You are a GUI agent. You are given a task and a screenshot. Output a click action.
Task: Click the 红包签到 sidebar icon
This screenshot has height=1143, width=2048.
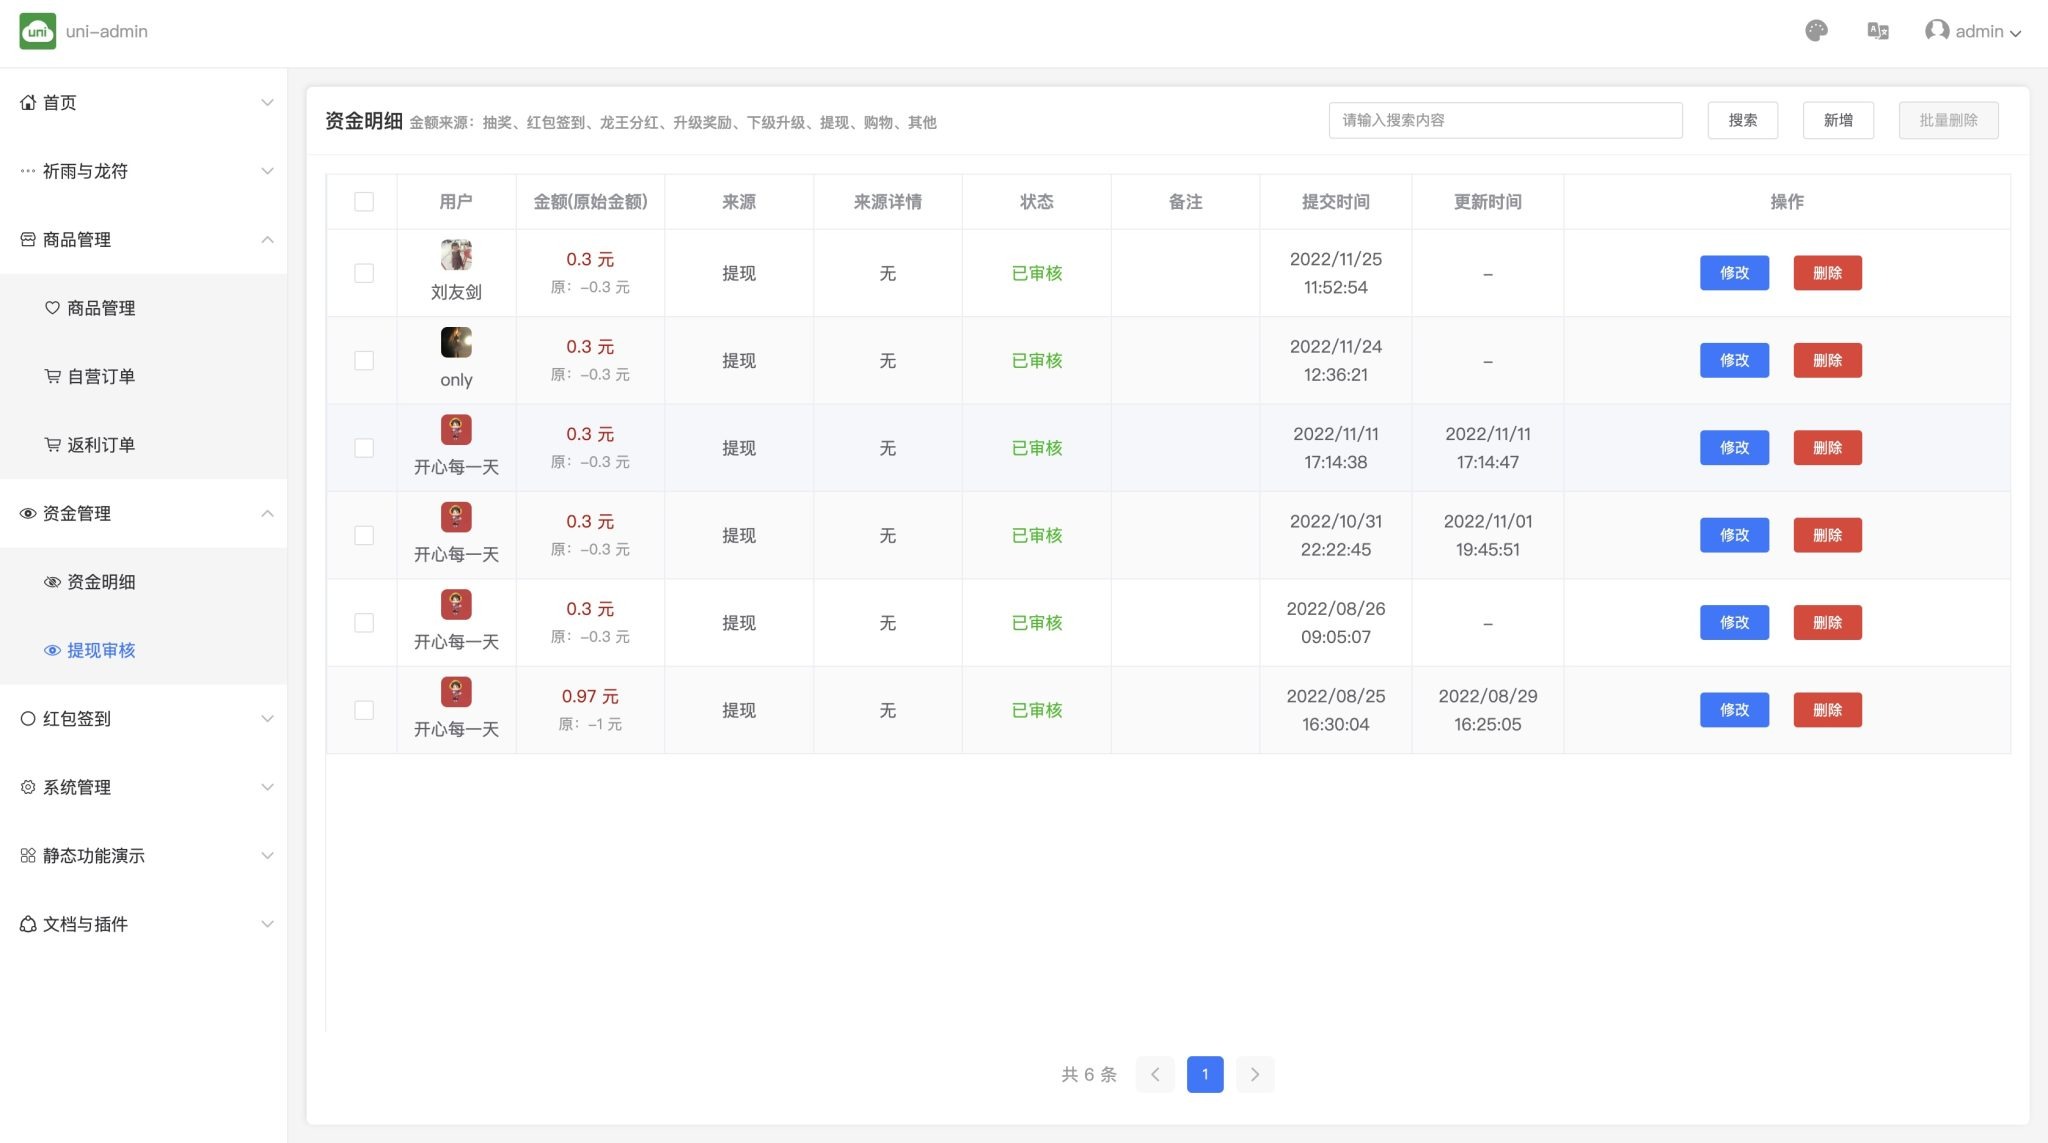click(x=28, y=718)
